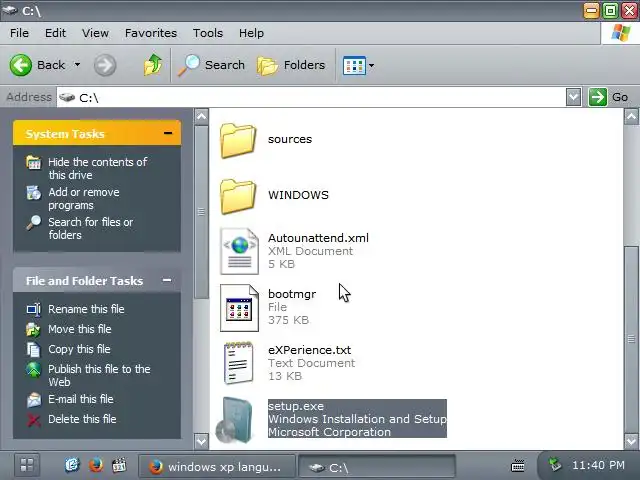Viewport: 640px width, 480px height.
Task: Open Search from the toolbar
Action: pos(211,65)
